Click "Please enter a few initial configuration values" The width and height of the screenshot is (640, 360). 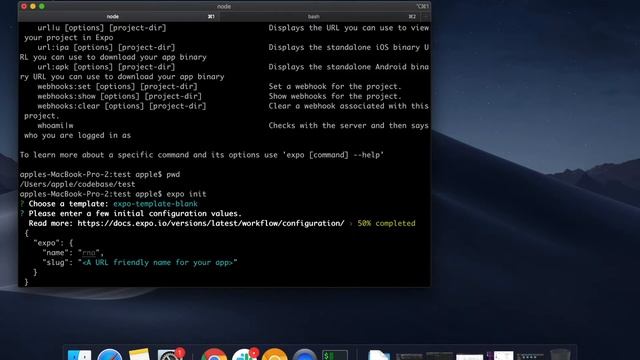click(x=135, y=213)
